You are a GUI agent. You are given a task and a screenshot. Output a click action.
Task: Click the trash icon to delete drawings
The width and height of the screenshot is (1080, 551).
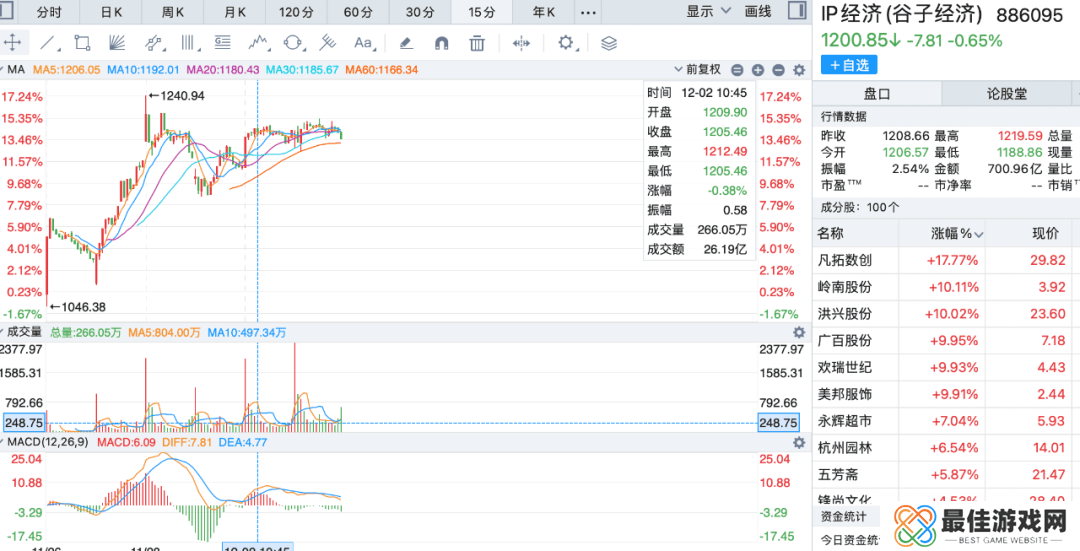[477, 43]
